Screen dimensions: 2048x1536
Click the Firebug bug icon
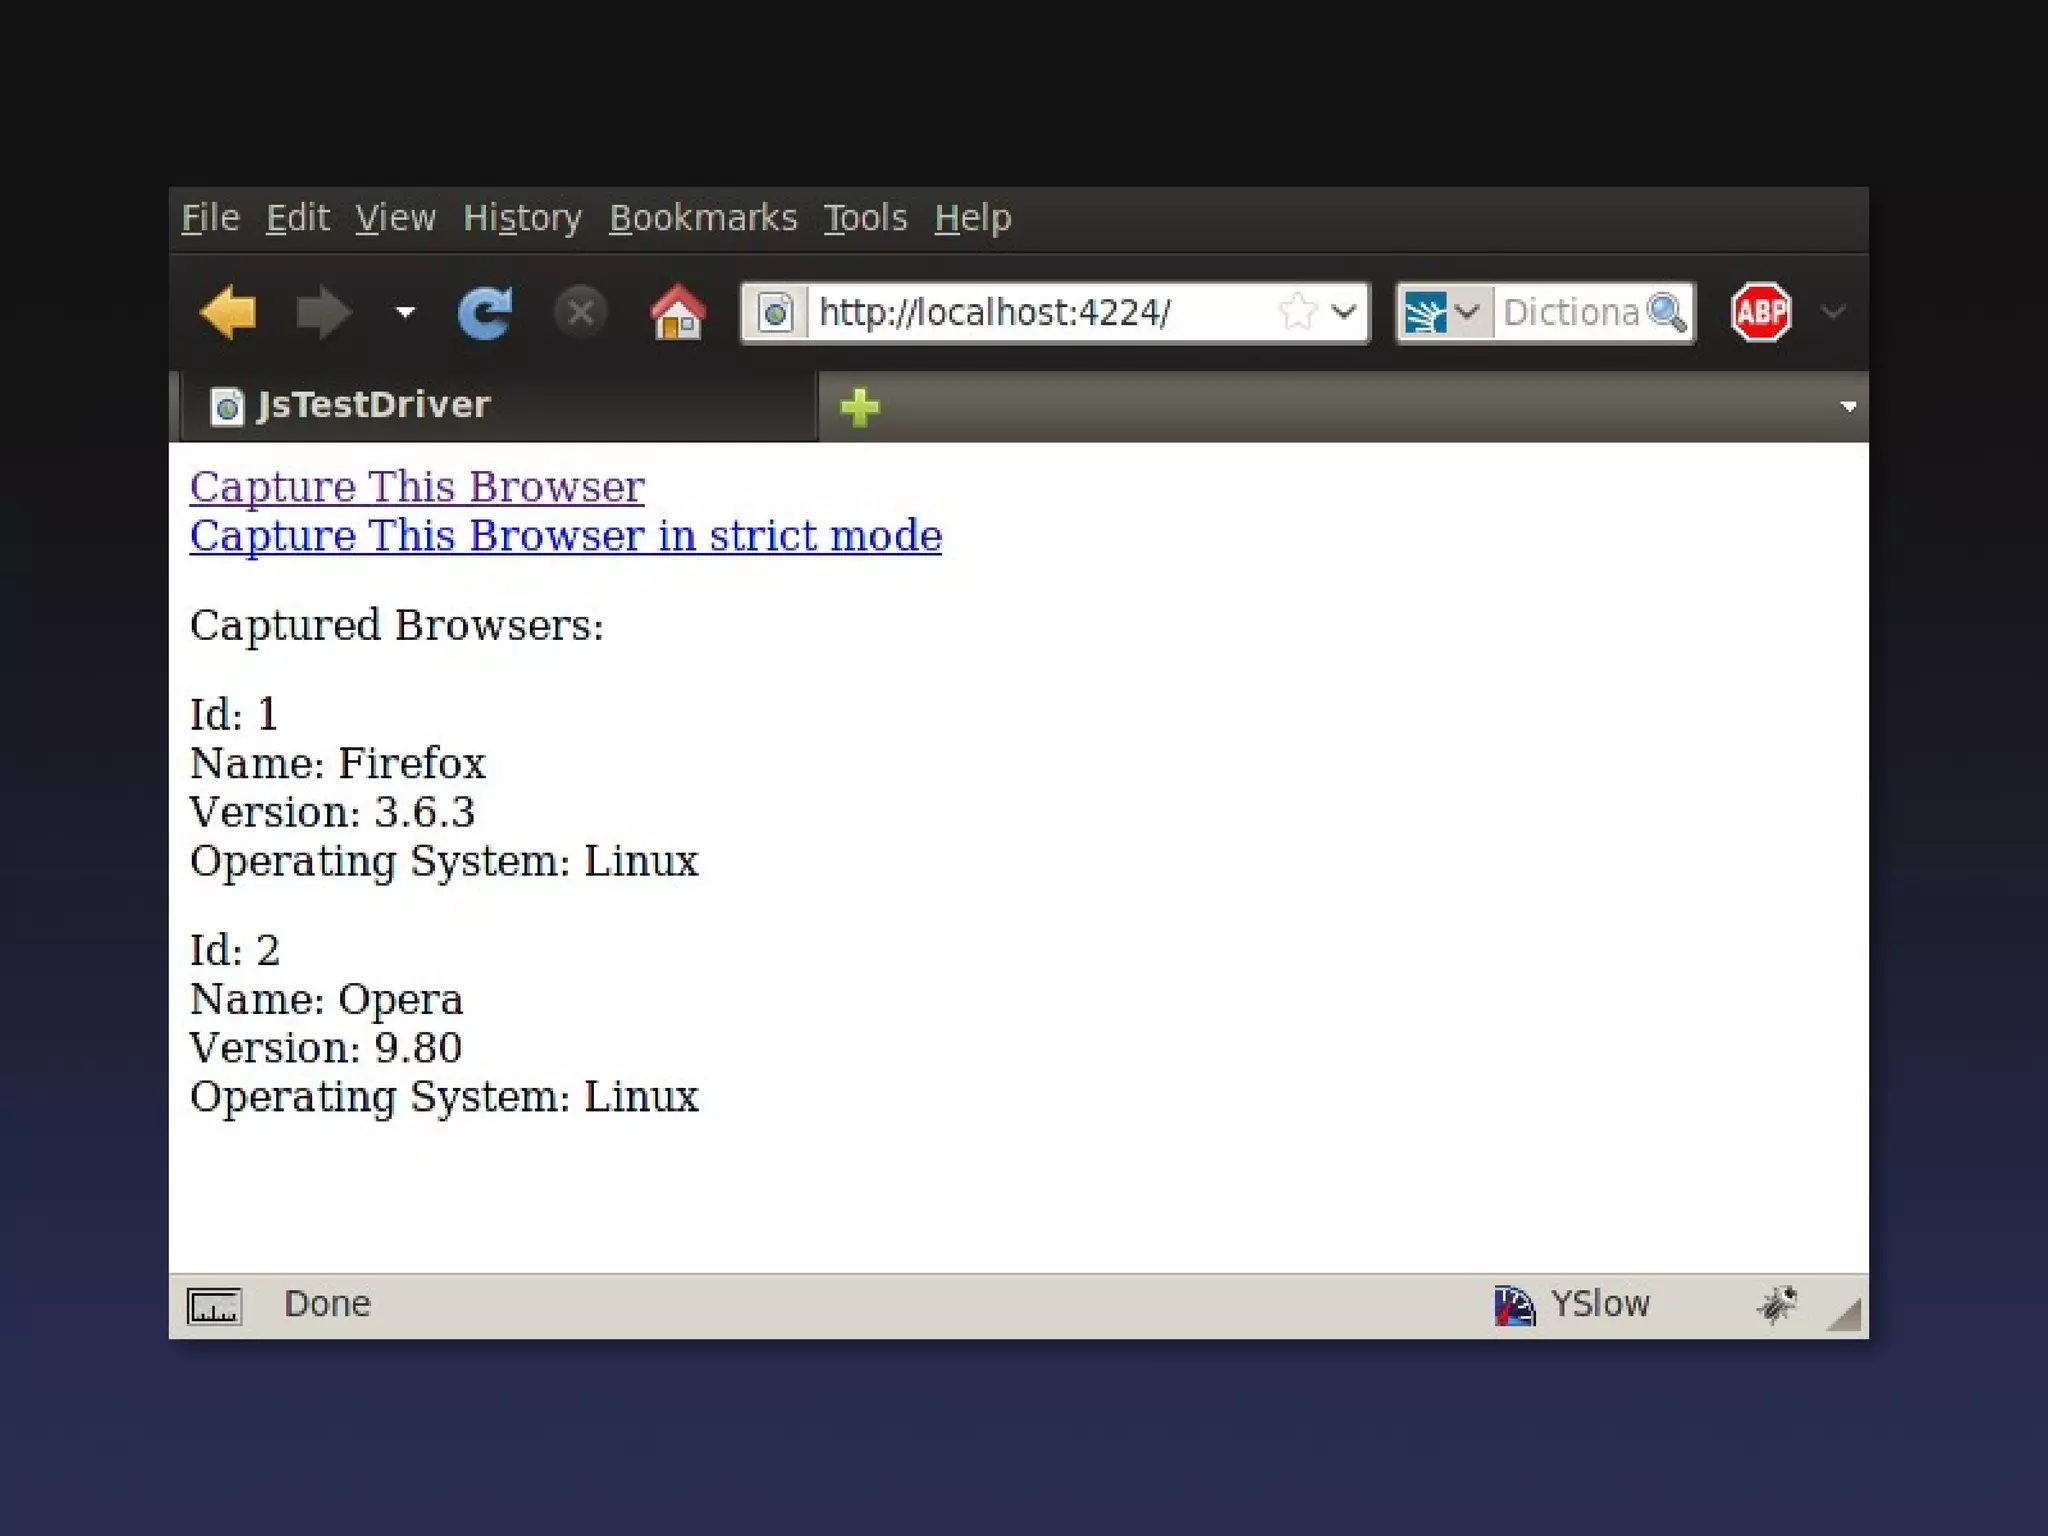[x=1776, y=1304]
